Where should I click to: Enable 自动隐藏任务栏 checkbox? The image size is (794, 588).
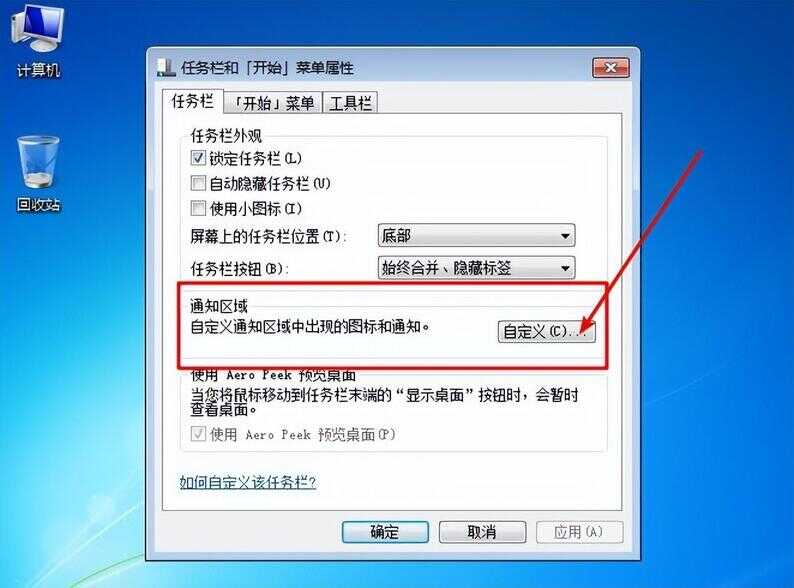[198, 183]
